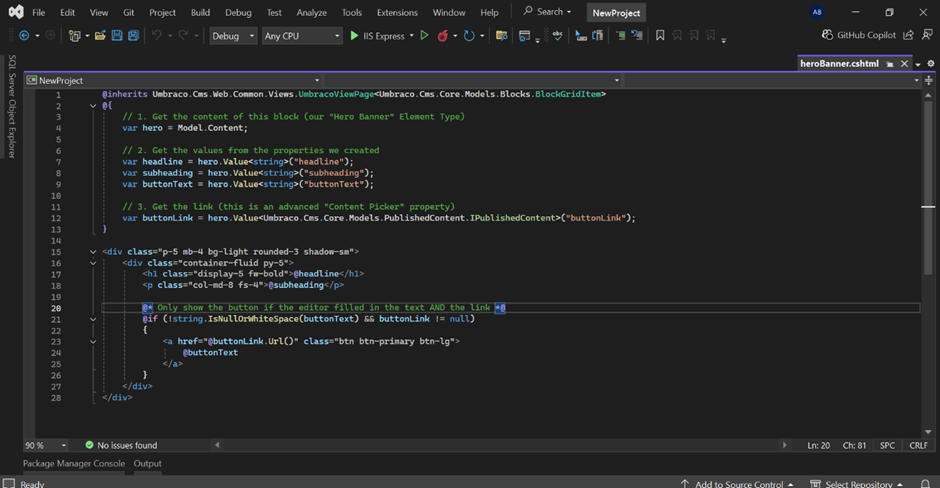Open the Extensions menu
The width and height of the screenshot is (940, 488).
point(397,13)
